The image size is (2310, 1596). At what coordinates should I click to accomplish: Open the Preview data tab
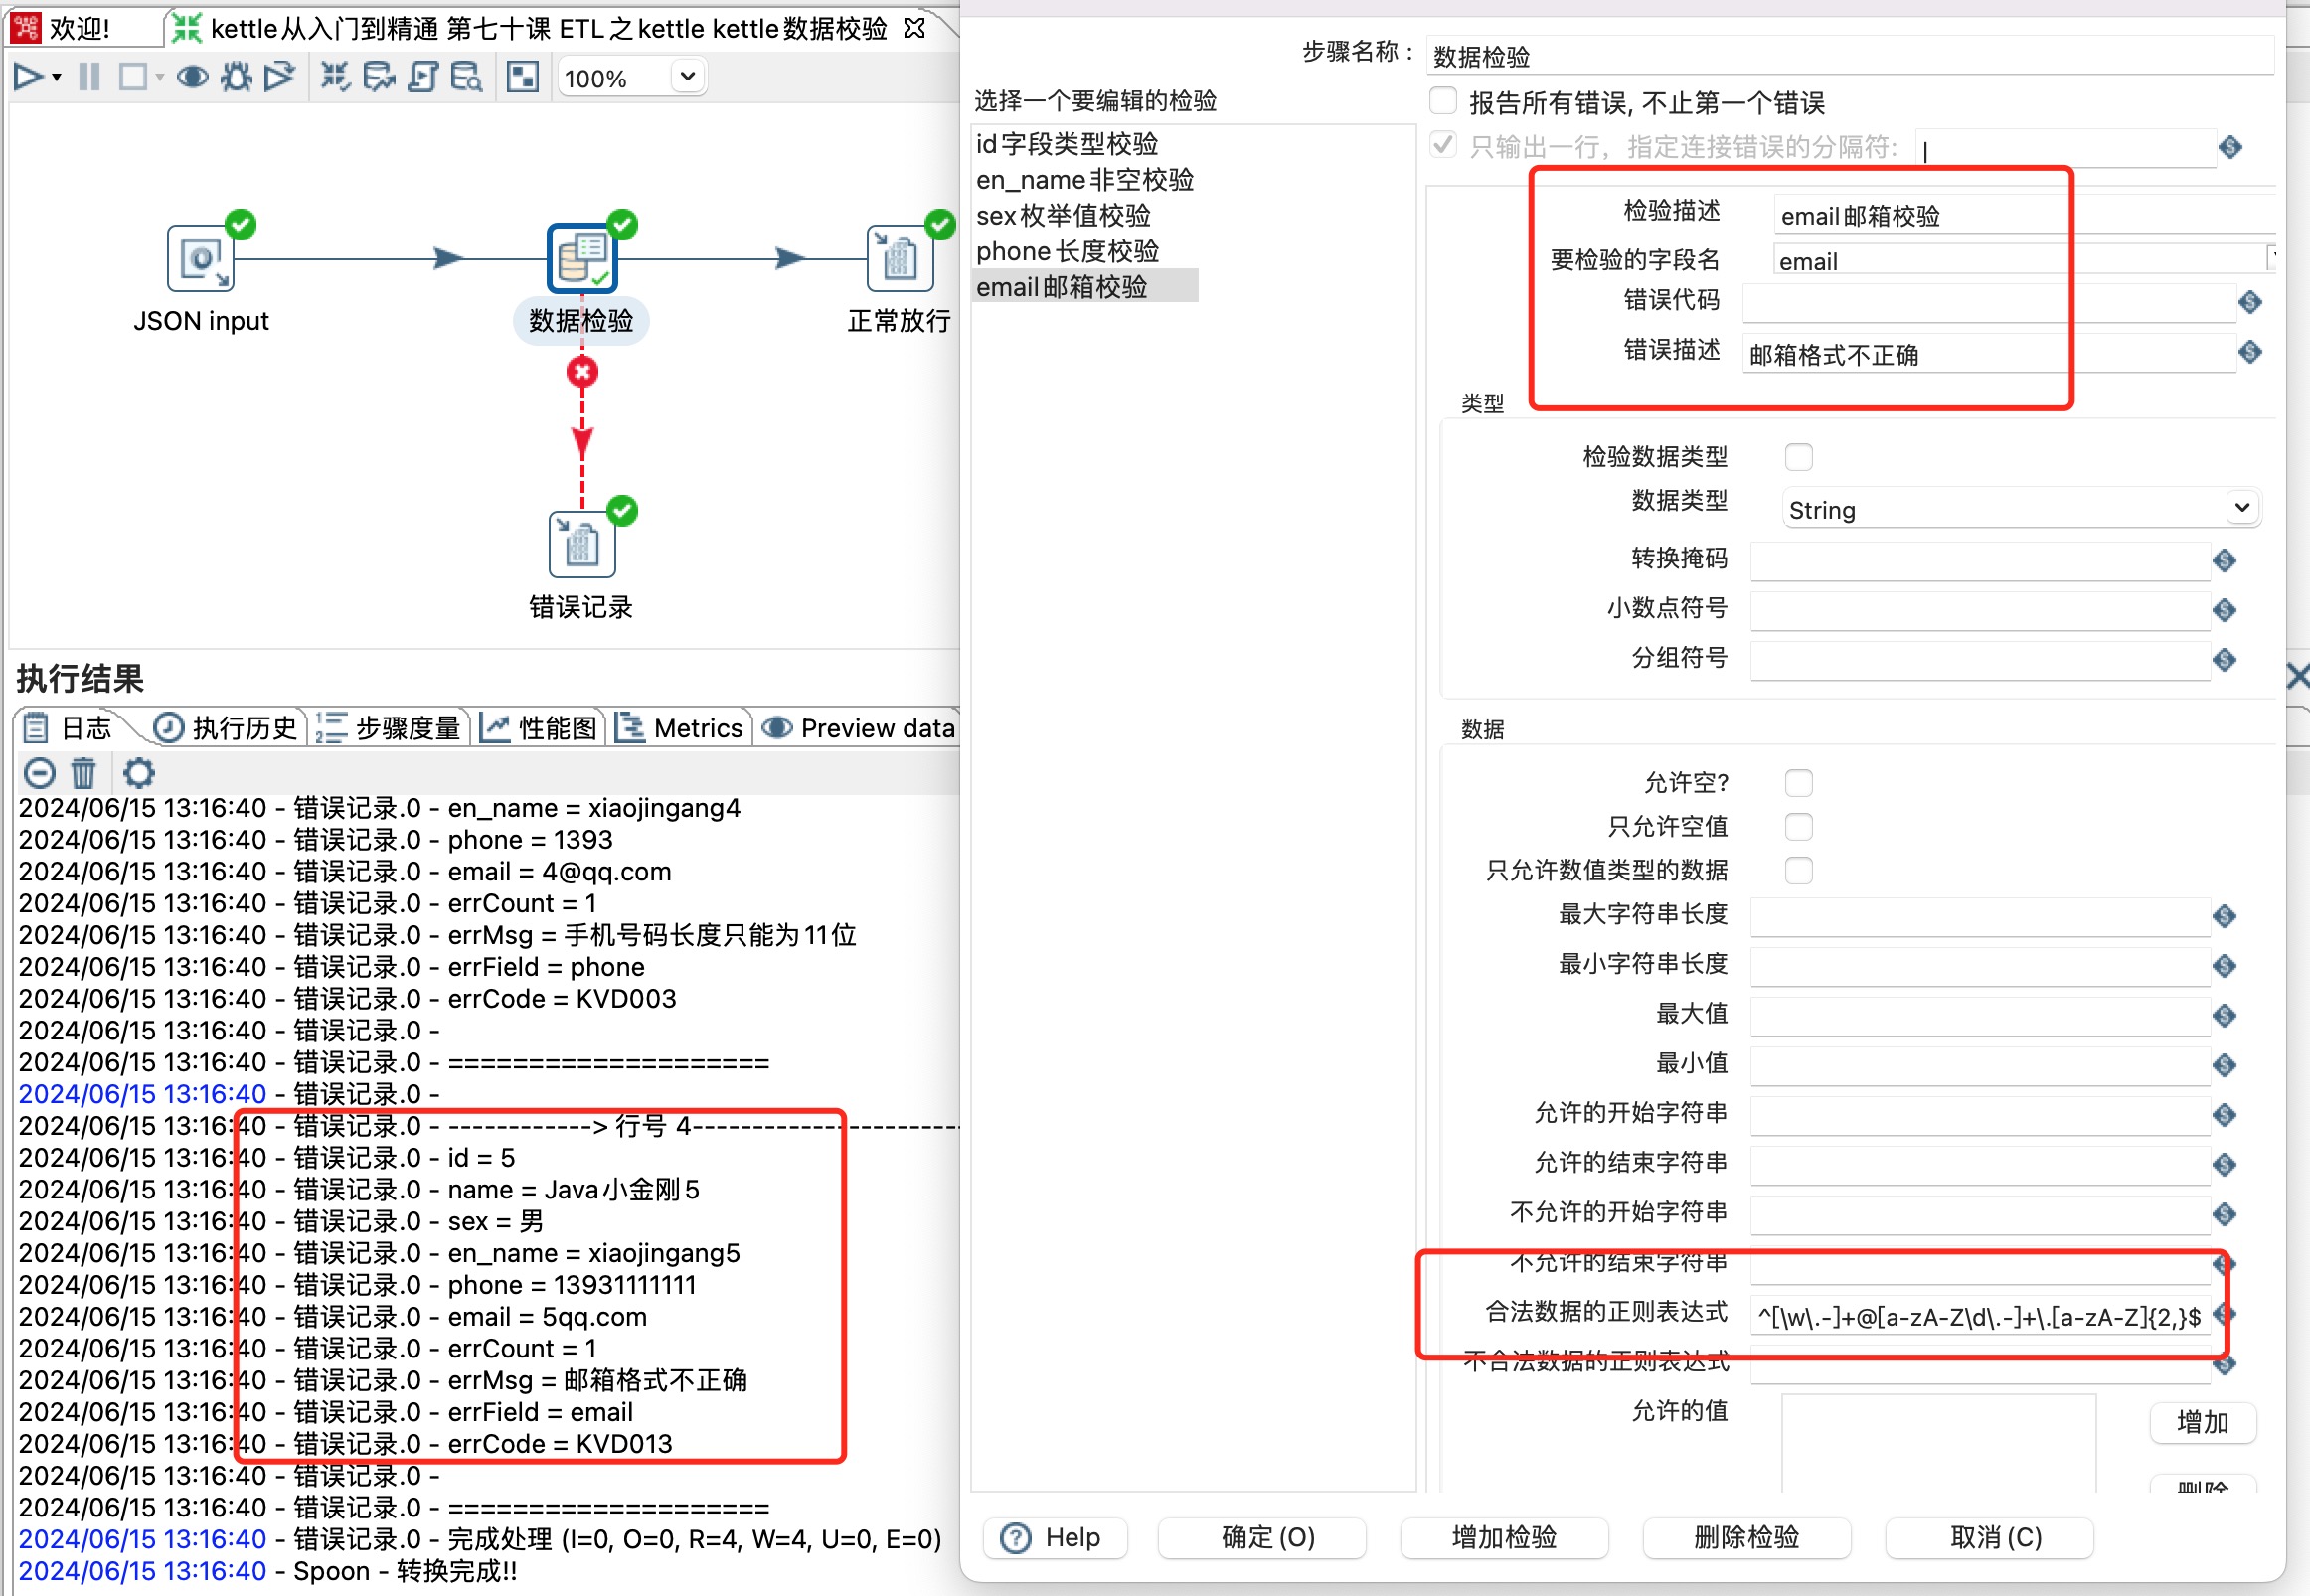tap(860, 728)
